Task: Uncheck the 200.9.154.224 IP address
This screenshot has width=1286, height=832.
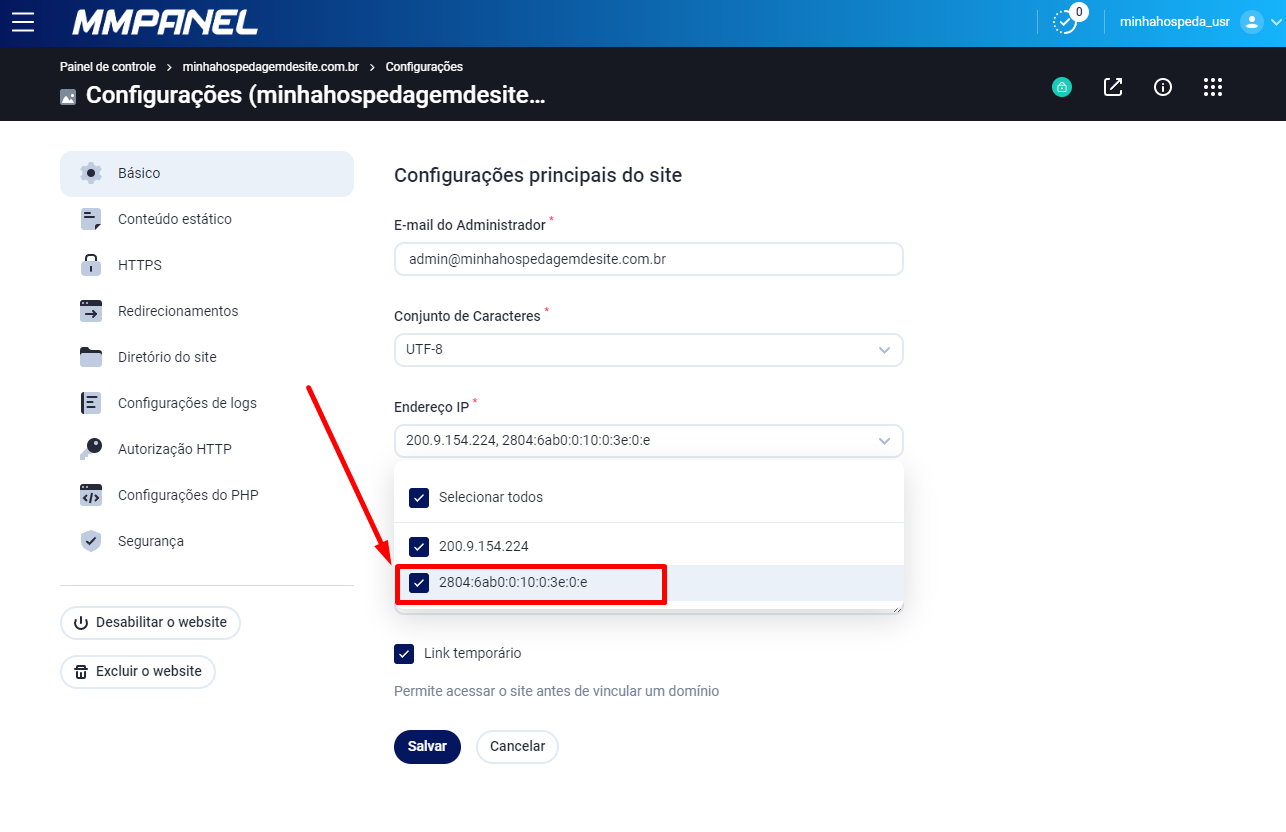Action: pyautogui.click(x=420, y=546)
